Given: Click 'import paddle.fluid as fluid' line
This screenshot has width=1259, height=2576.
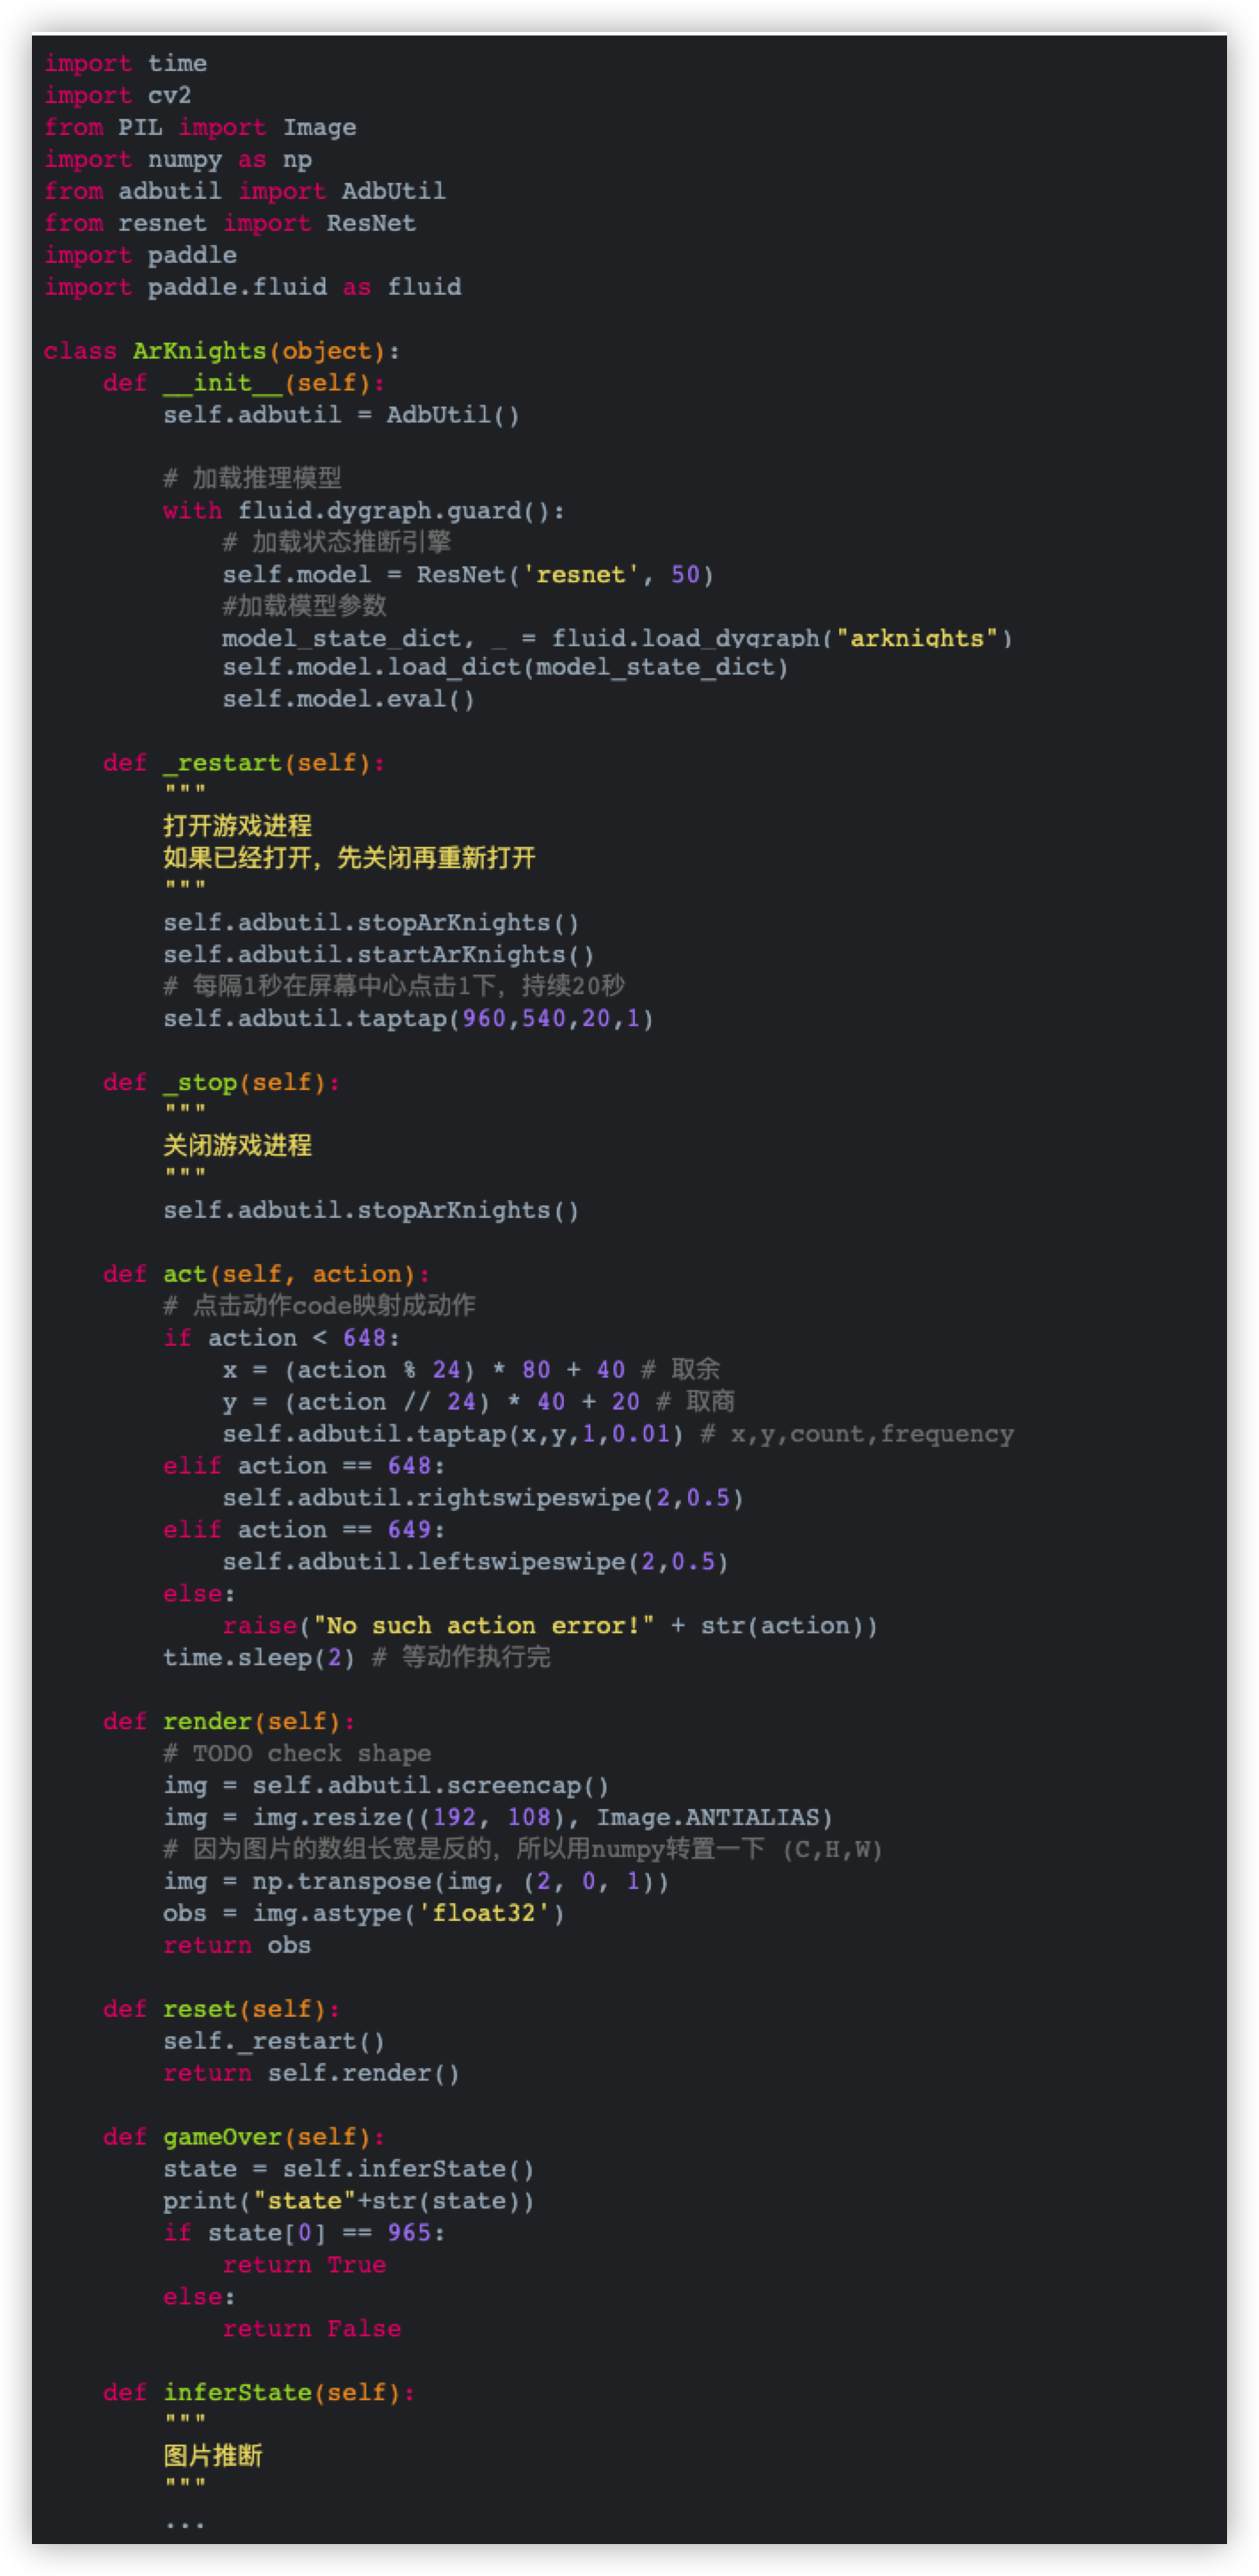Looking at the screenshot, I should [x=253, y=287].
